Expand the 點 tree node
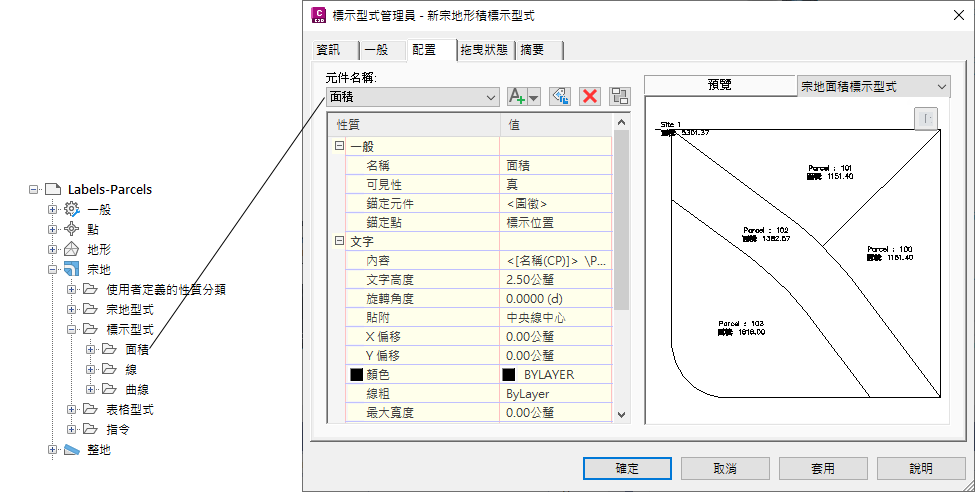This screenshot has height=492, width=975. pyautogui.click(x=53, y=230)
